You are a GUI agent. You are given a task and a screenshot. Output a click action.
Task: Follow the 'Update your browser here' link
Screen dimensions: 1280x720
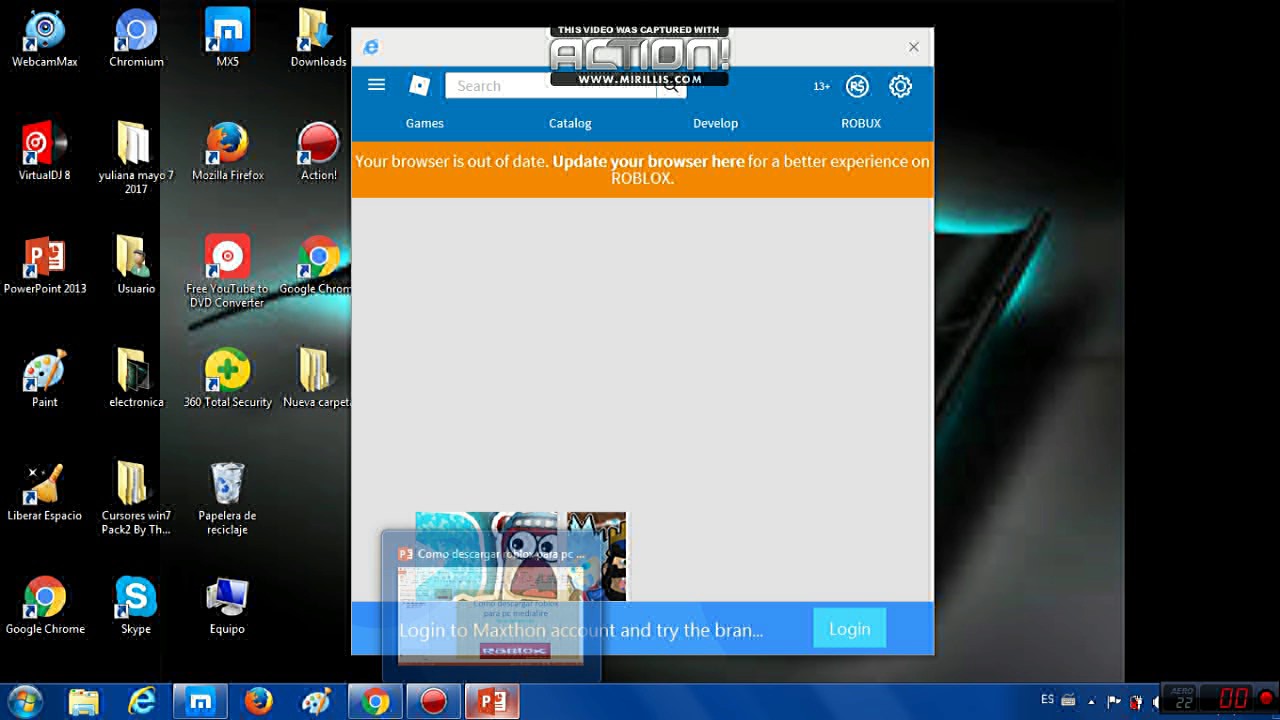point(648,161)
